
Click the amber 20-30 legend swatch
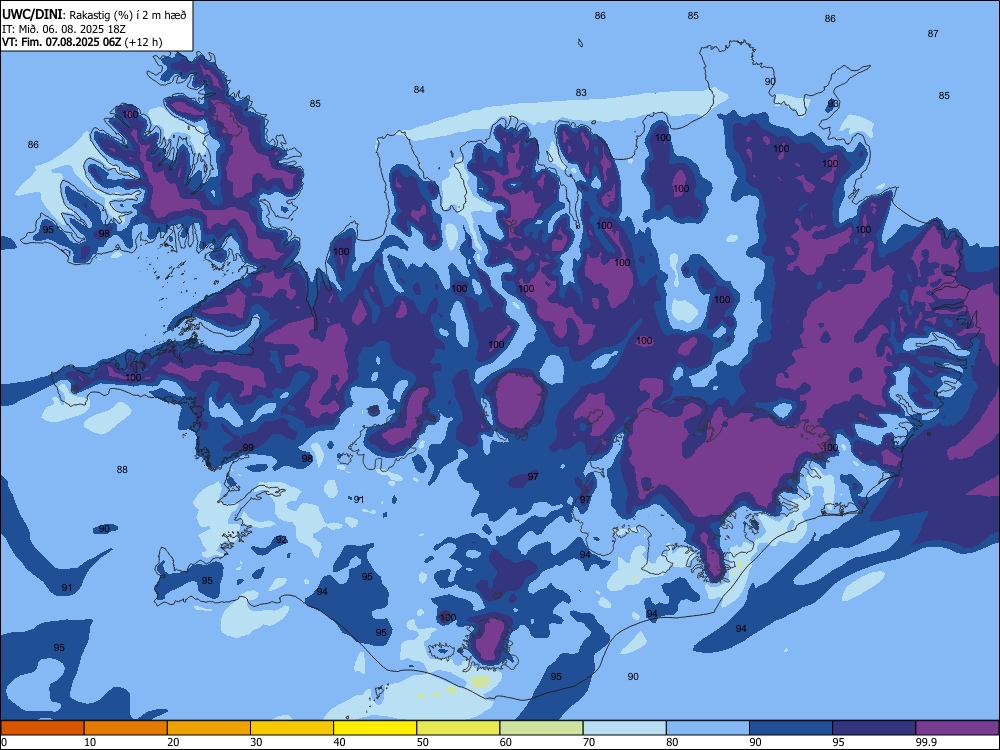pyautogui.click(x=209, y=728)
